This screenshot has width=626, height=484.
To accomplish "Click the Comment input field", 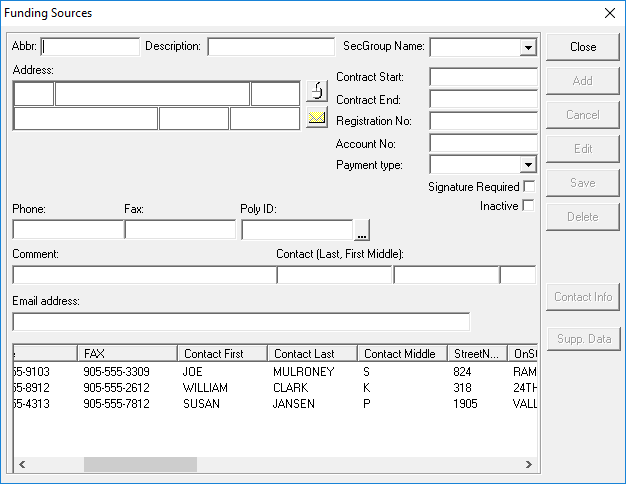I will [145, 275].
